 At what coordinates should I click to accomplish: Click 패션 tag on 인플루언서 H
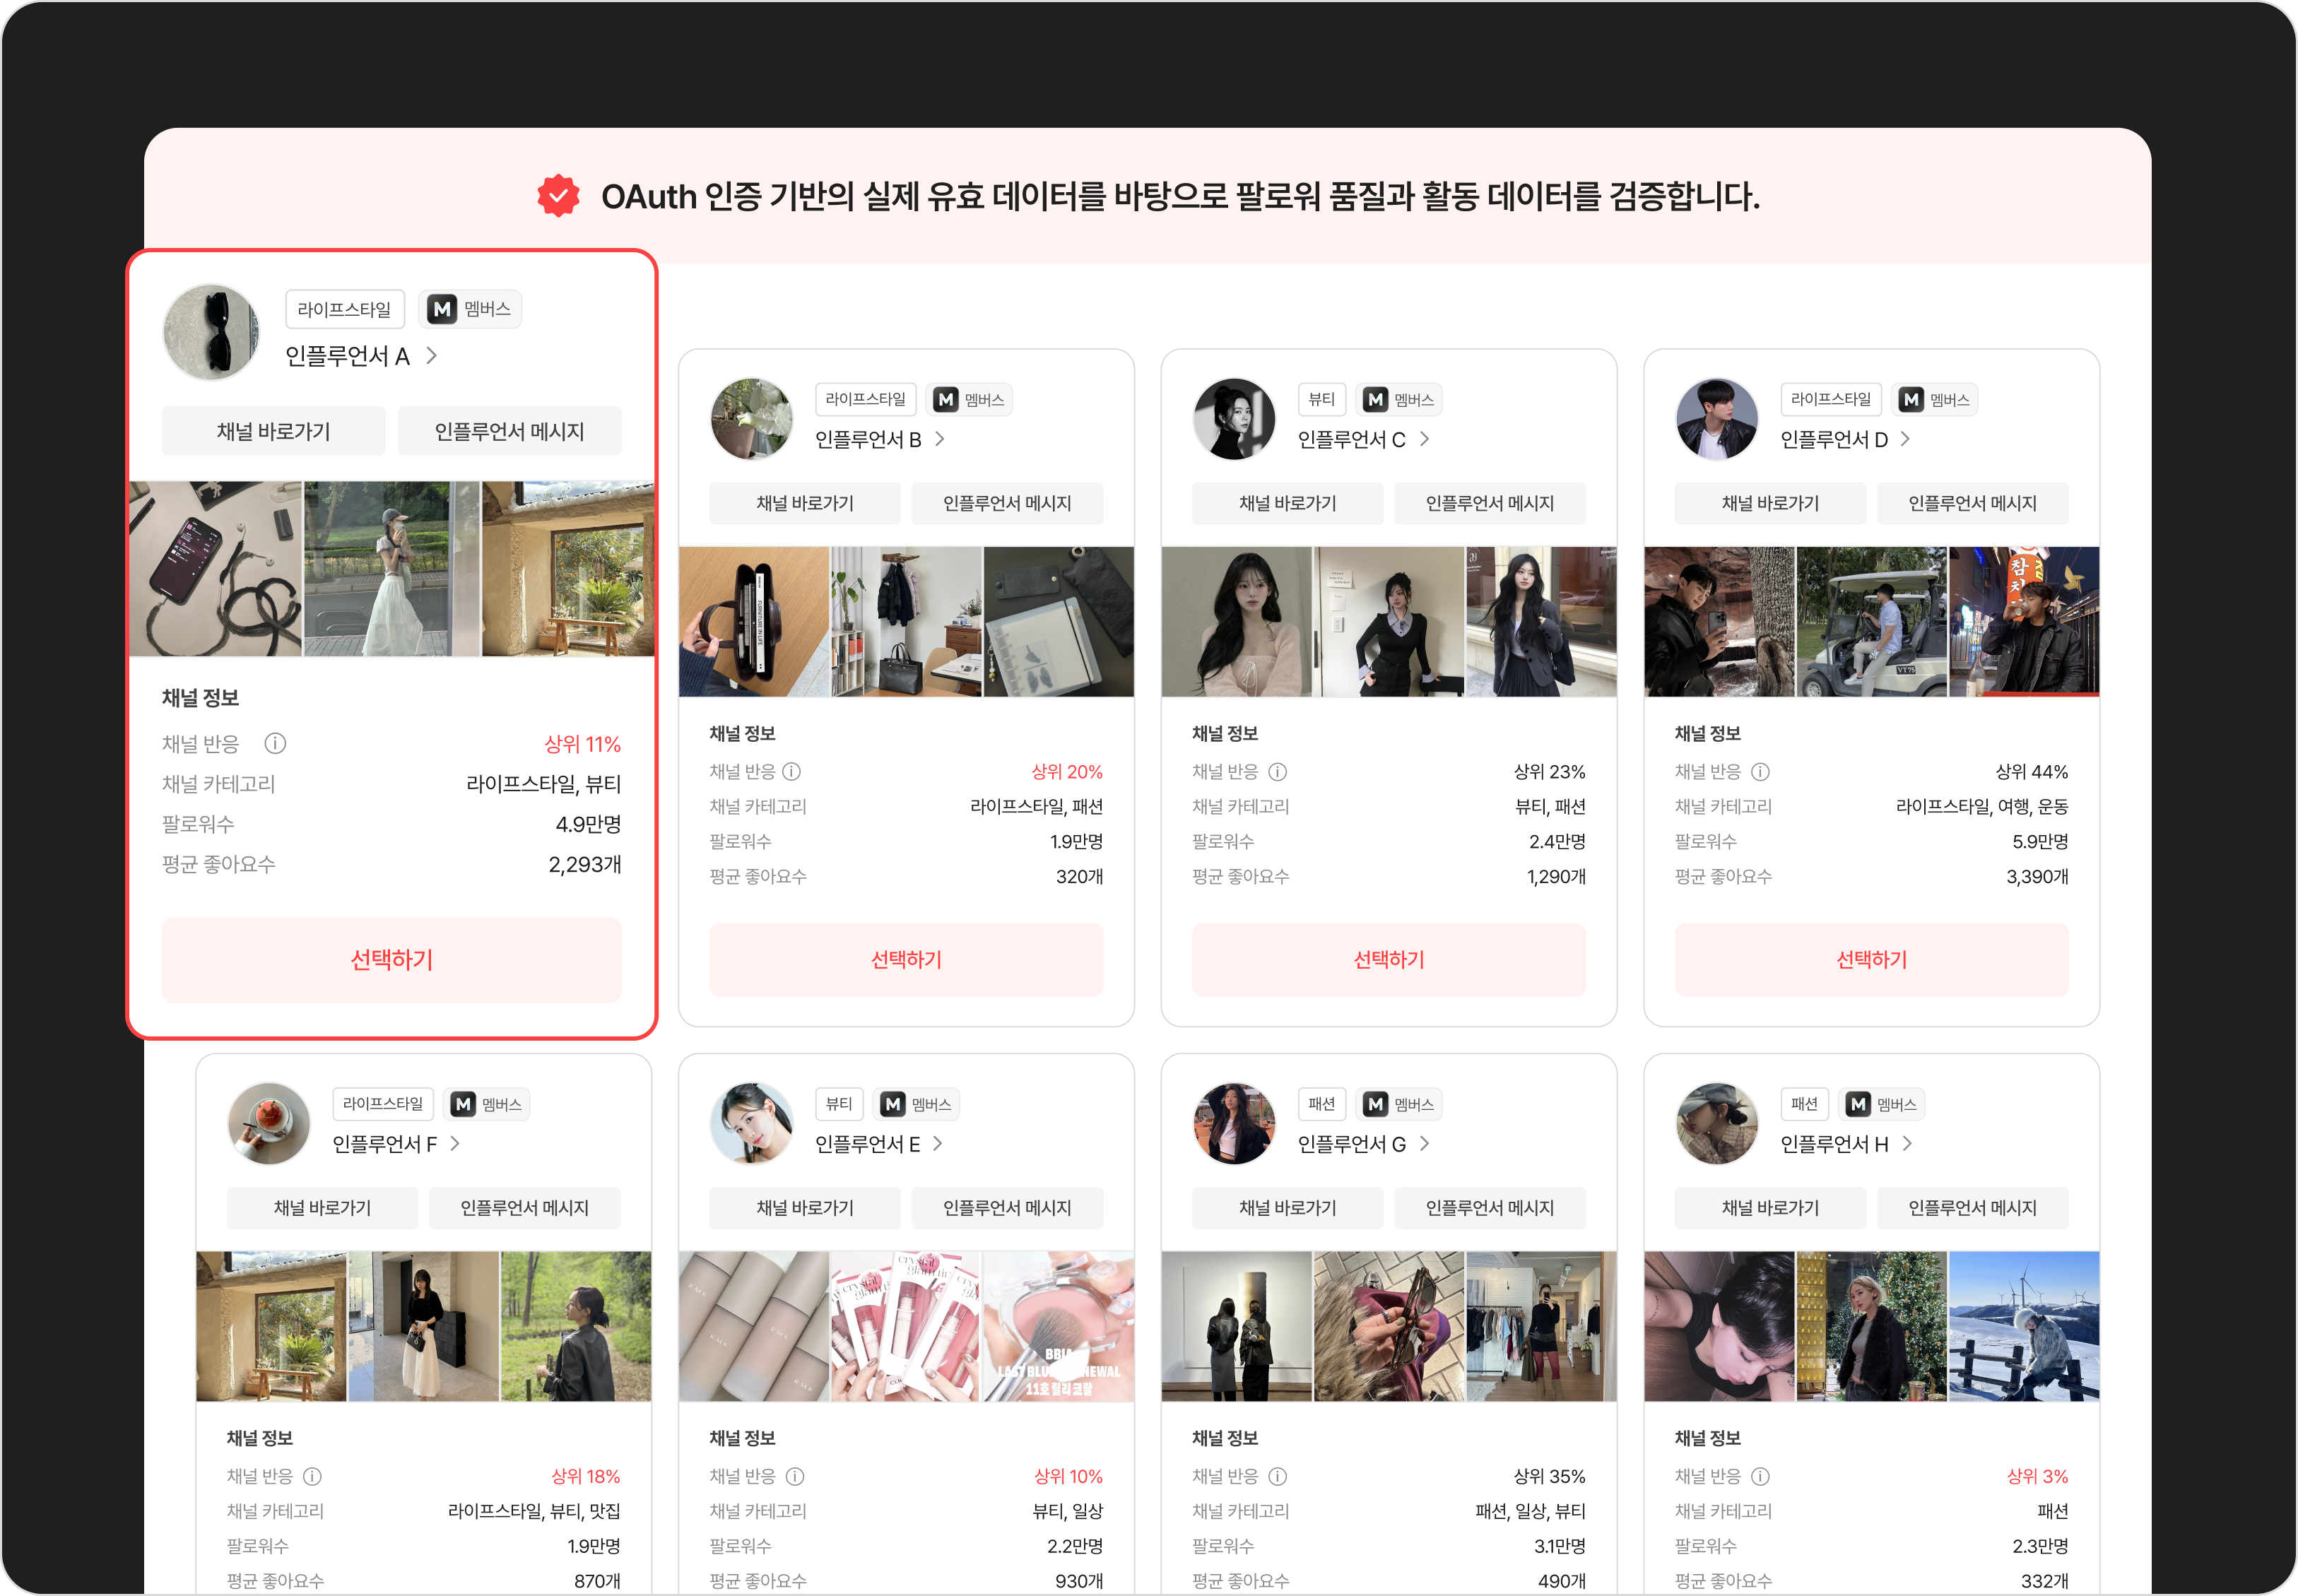[1804, 1104]
